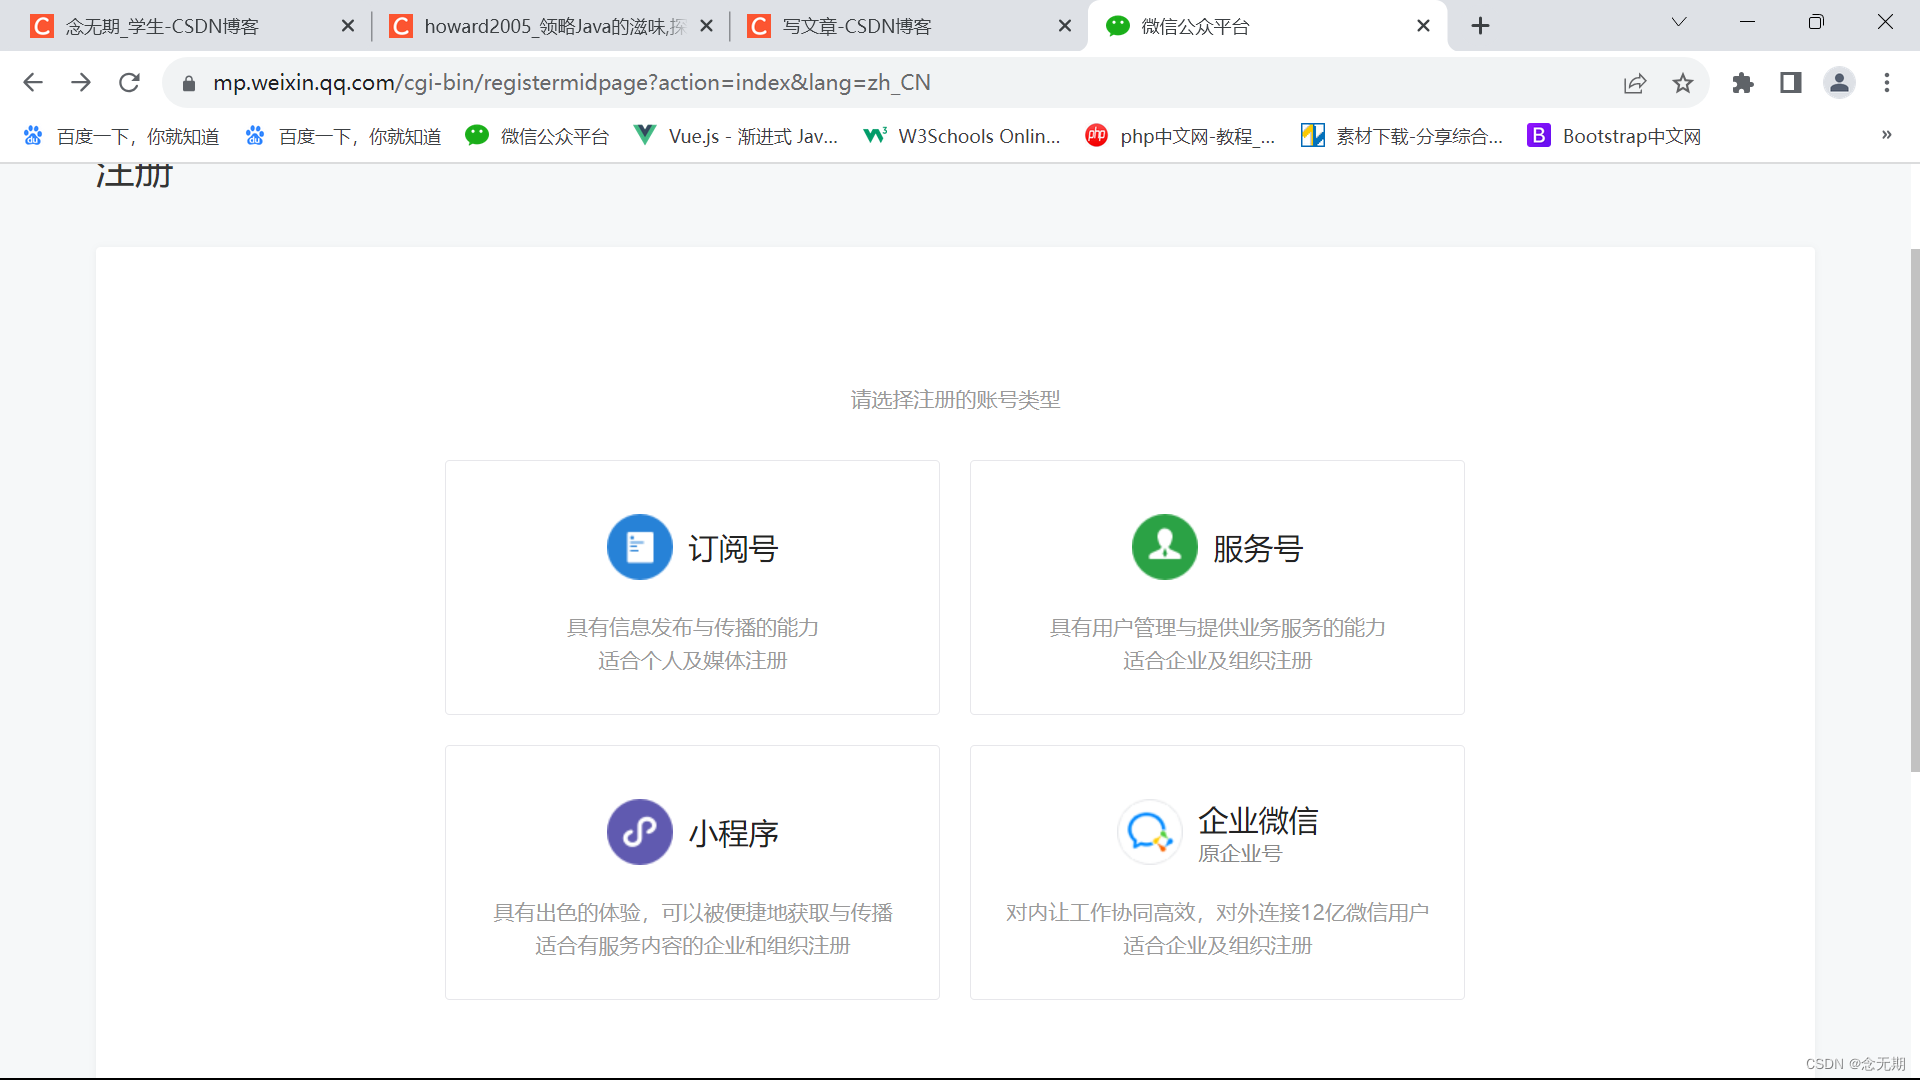This screenshot has height=1080, width=1920.
Task: Click the purple 小程序 icon
Action: point(640,832)
